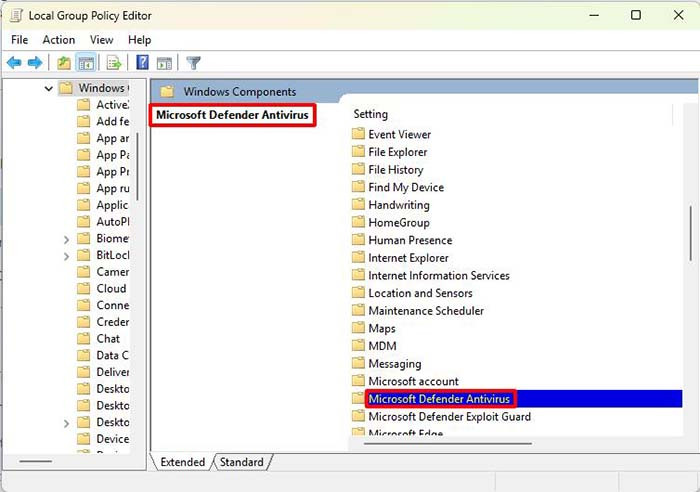Click the tree pane vertical scrollbar

(x=138, y=167)
